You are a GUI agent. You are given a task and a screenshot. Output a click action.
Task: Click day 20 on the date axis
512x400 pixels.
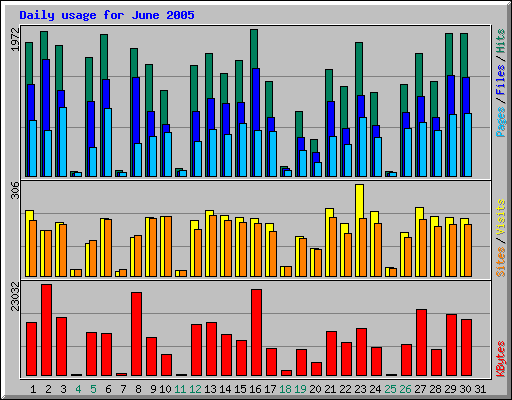(x=315, y=389)
